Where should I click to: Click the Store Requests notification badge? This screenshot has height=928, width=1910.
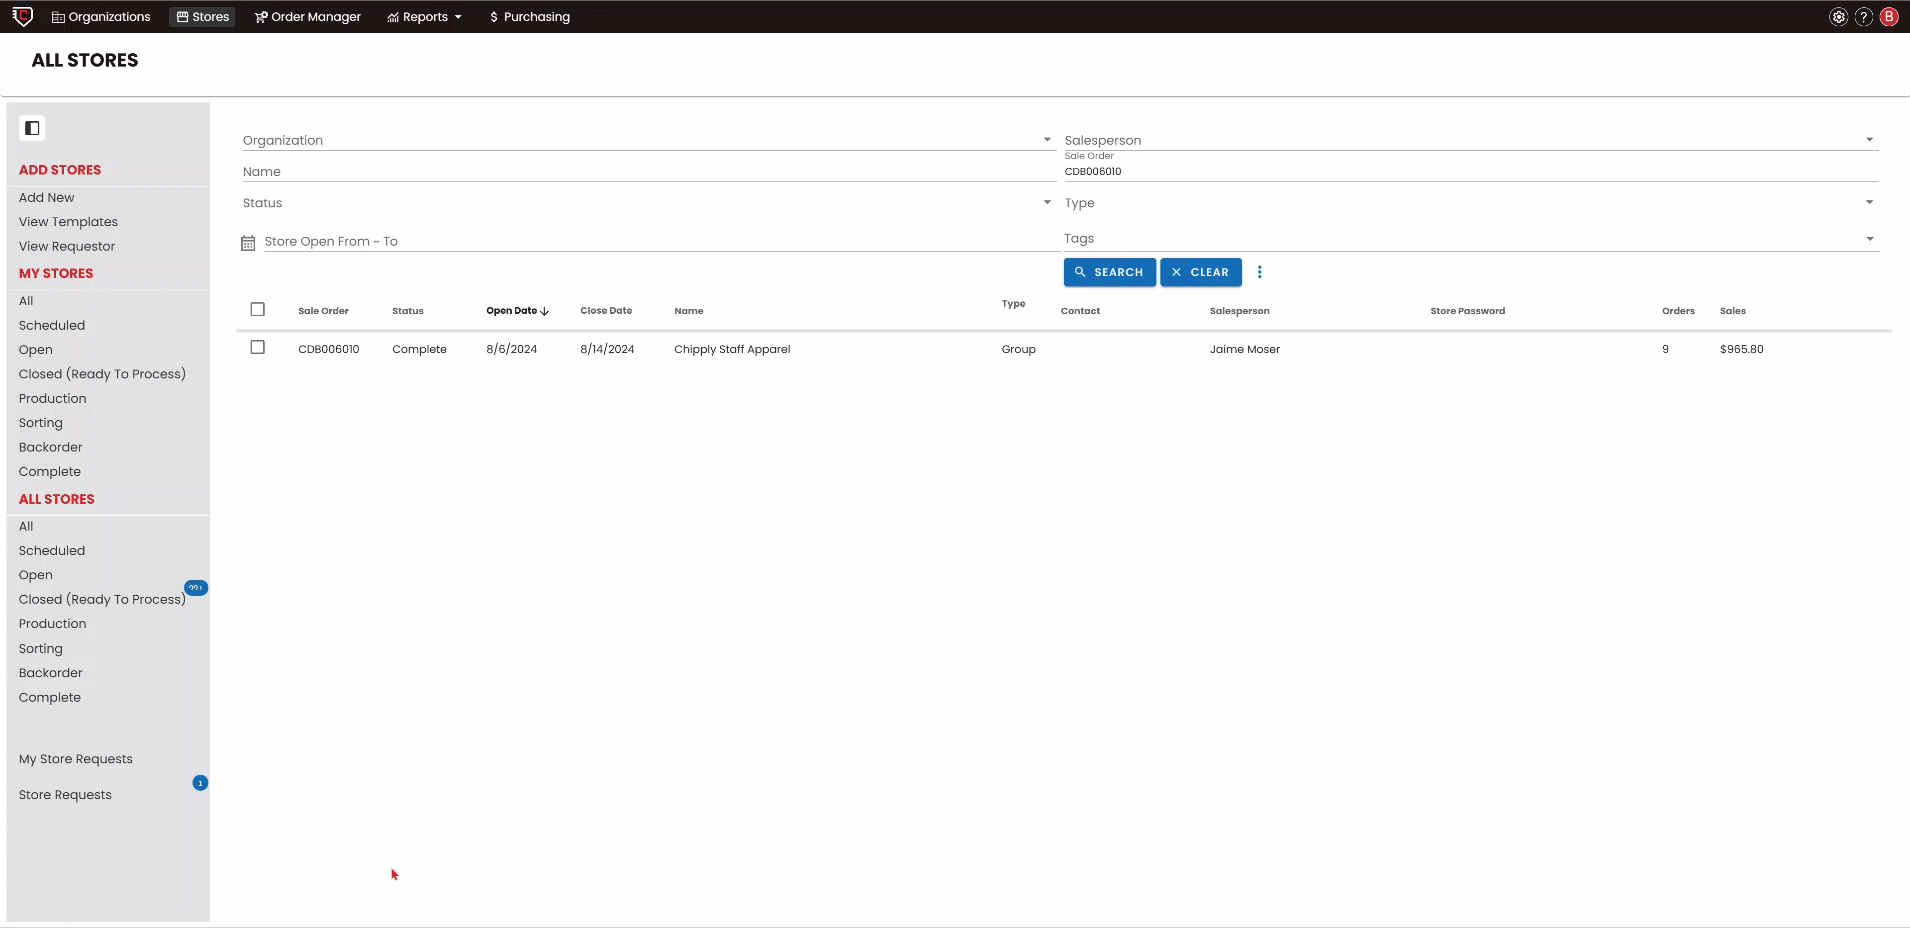(200, 783)
